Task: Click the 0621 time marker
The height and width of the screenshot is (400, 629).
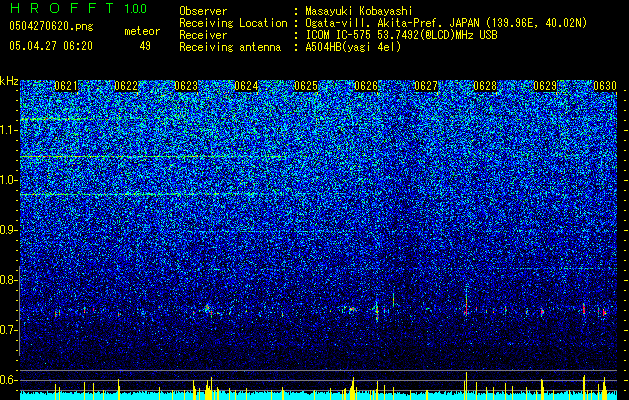Action: click(x=66, y=86)
